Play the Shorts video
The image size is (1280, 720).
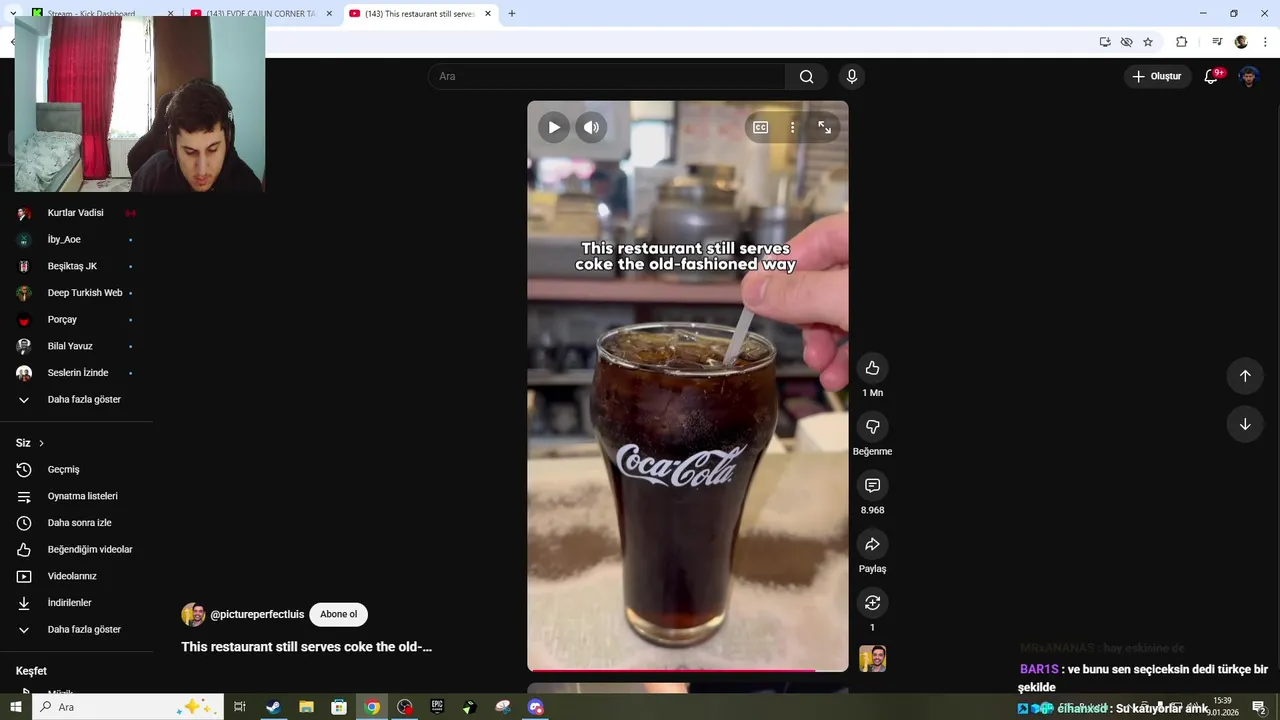[x=554, y=127]
